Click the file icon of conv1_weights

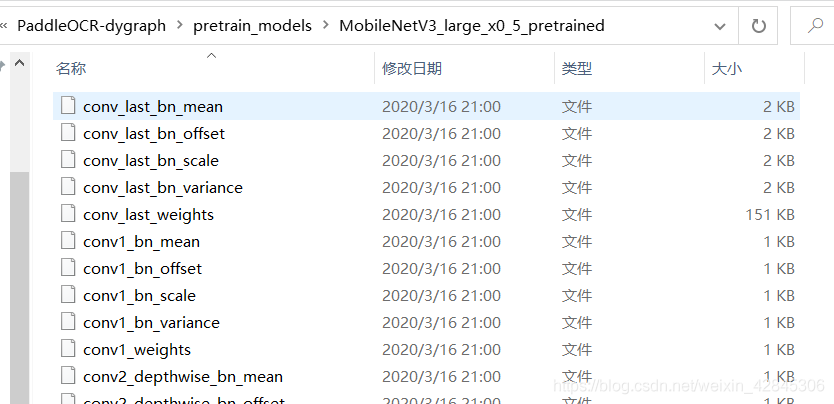(x=68, y=349)
